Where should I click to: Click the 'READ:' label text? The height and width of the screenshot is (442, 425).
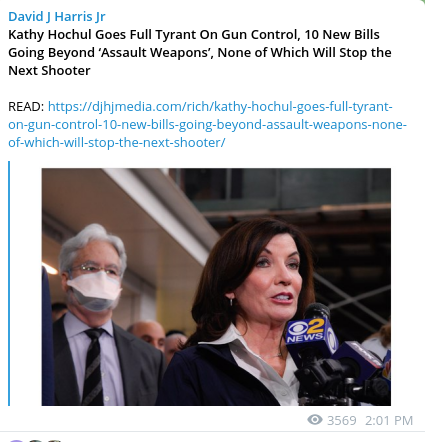pos(26,107)
